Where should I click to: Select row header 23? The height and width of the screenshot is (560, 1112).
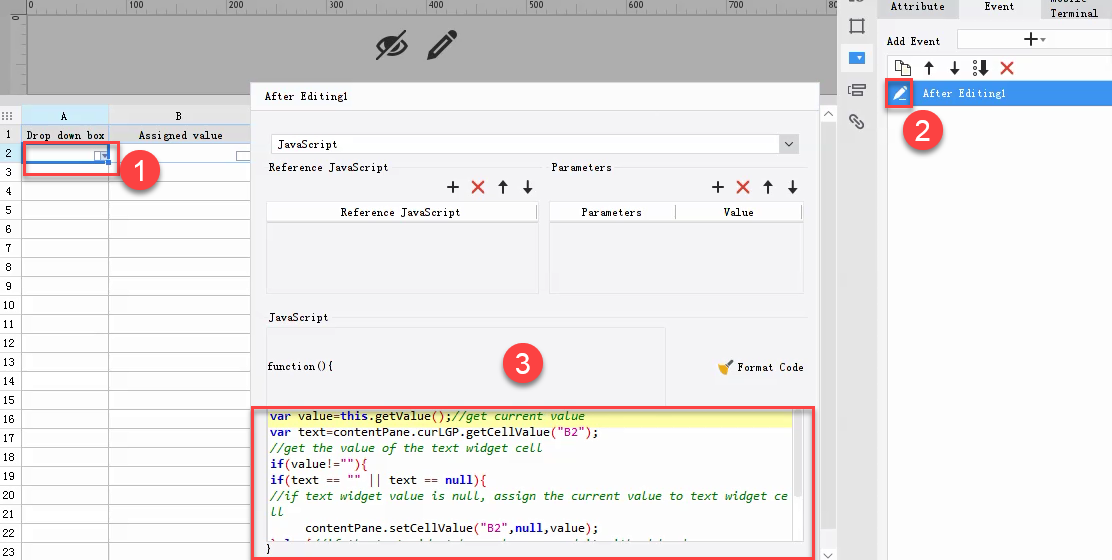(x=9, y=551)
